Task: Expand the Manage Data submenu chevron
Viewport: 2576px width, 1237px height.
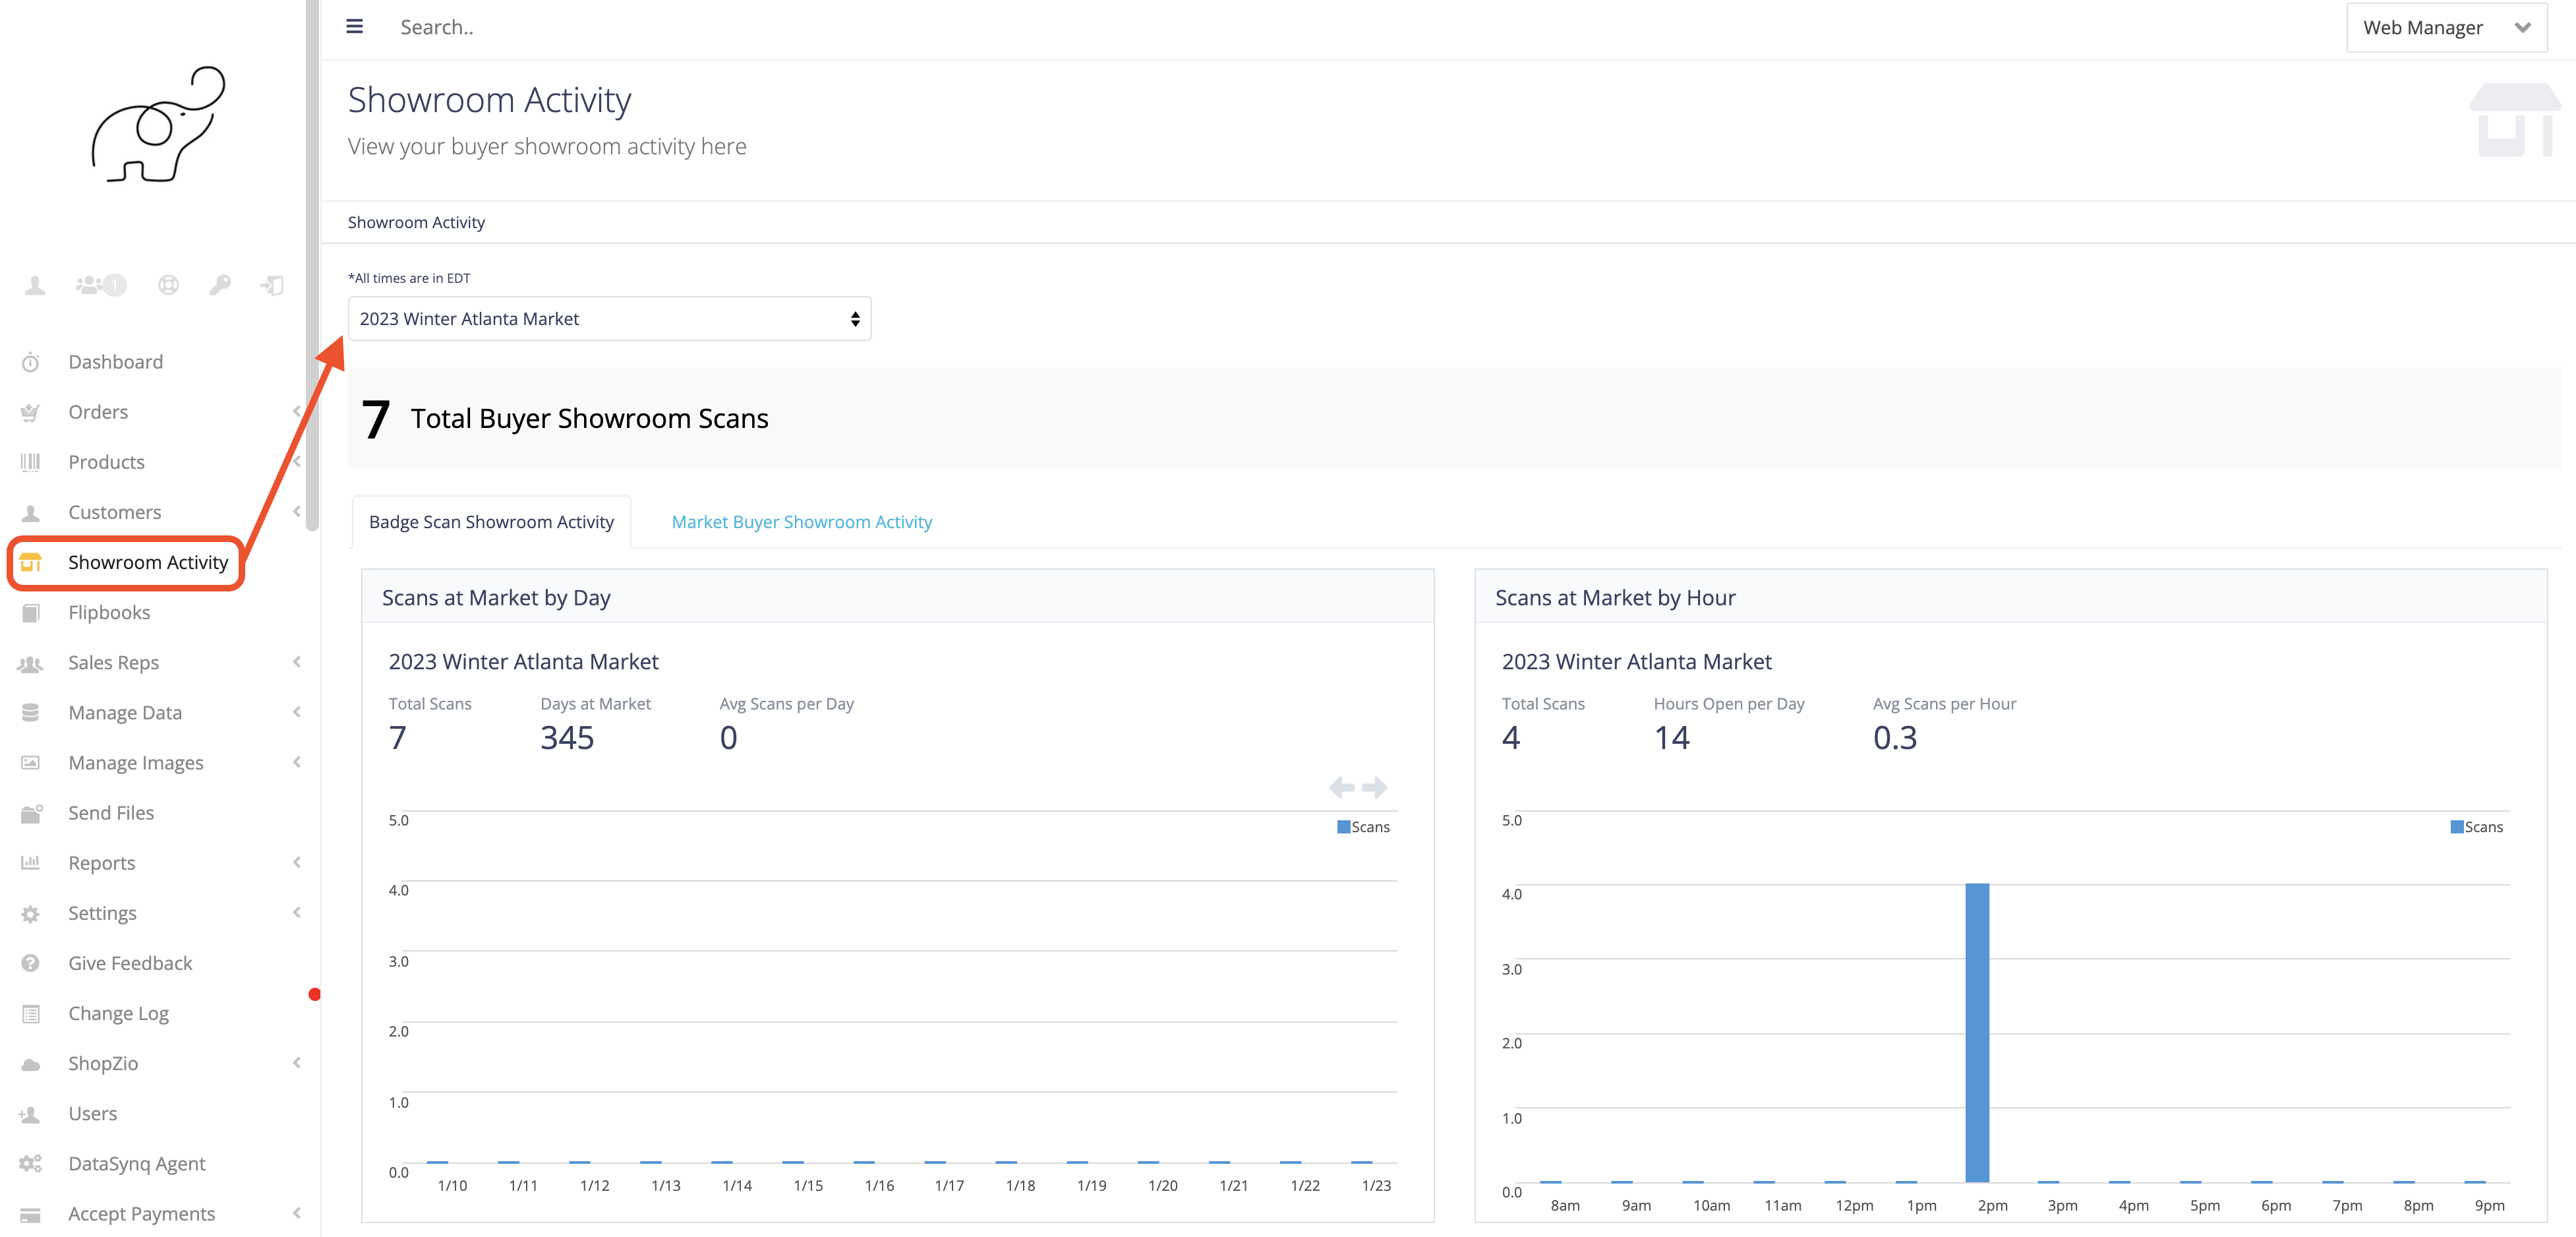Action: pos(297,712)
